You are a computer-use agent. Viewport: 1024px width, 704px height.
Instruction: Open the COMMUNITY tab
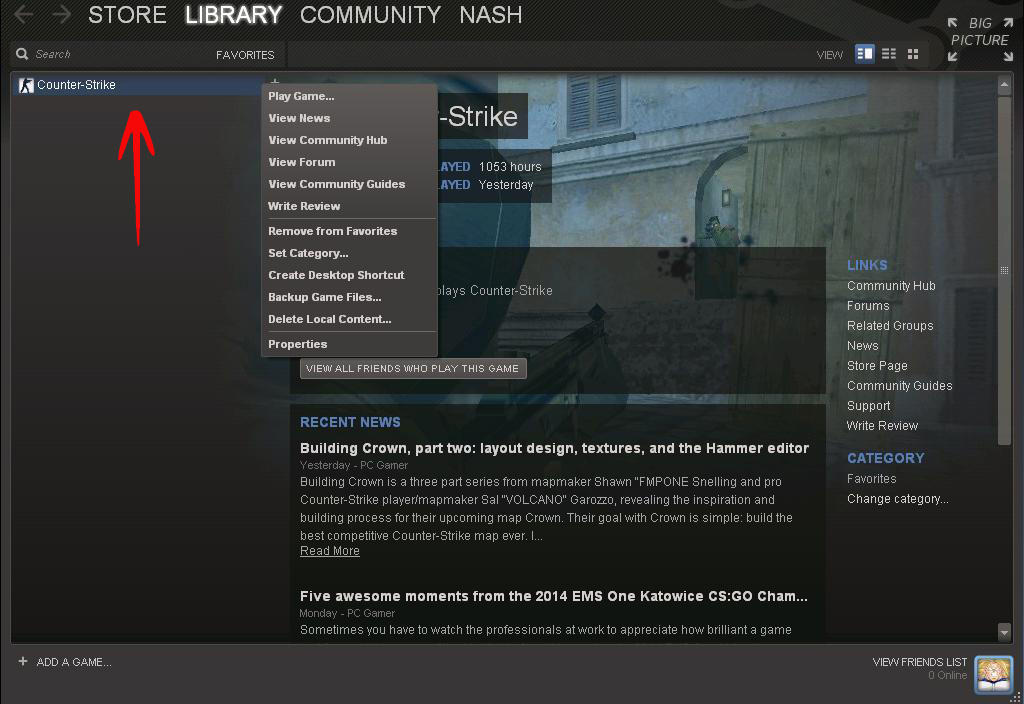click(370, 14)
